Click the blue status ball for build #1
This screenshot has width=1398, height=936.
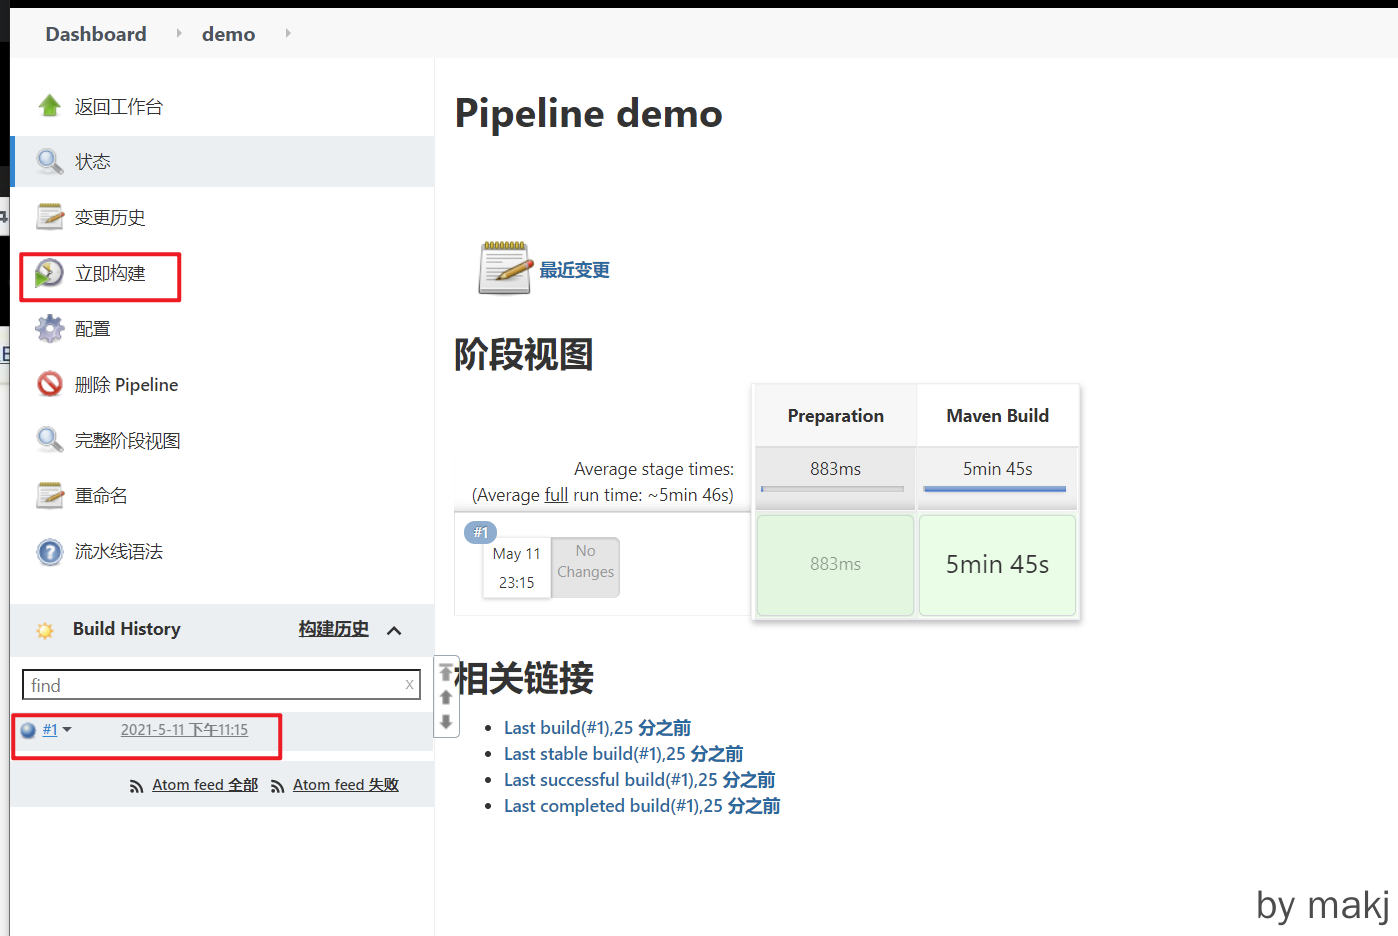(28, 730)
